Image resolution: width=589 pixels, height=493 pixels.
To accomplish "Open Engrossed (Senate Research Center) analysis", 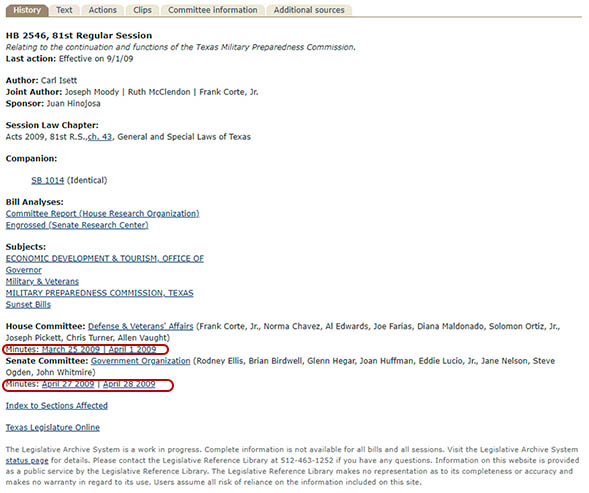I will pos(77,225).
